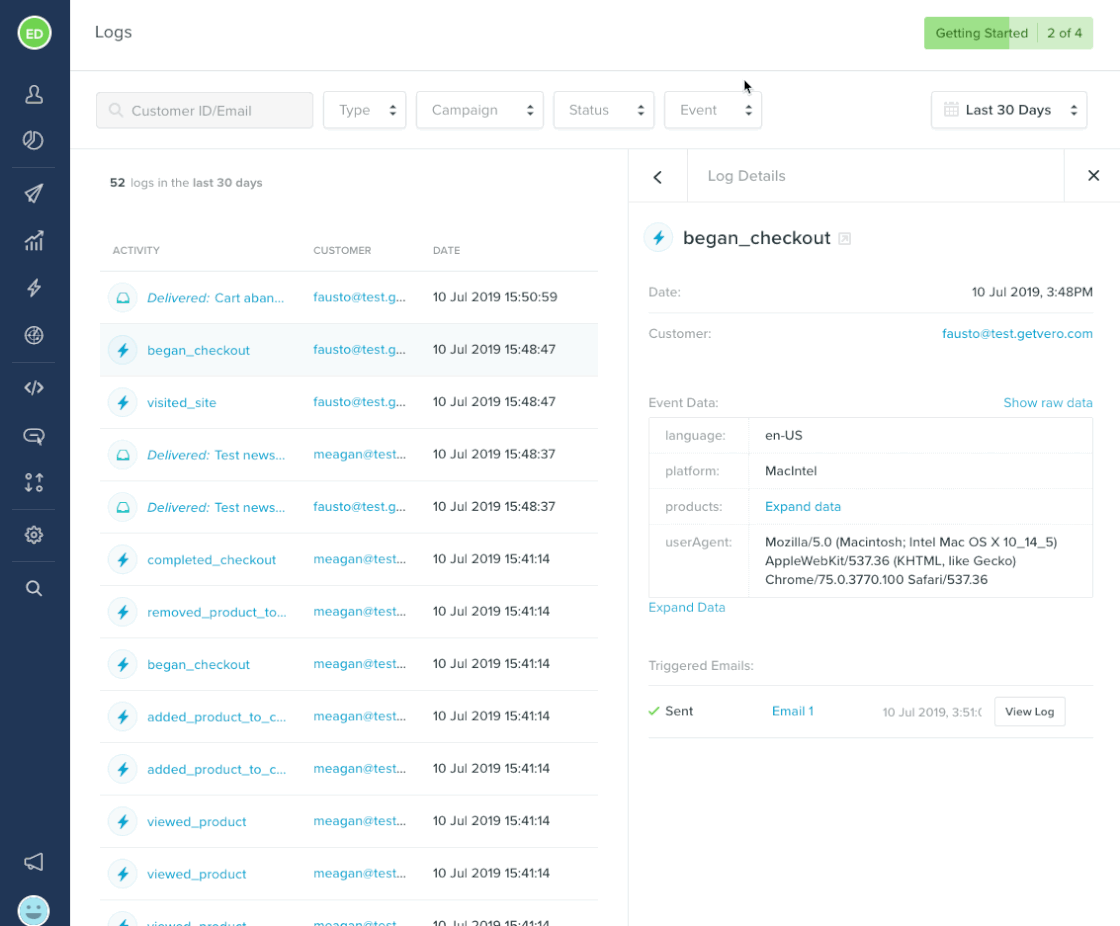Image resolution: width=1120 pixels, height=926 pixels.
Task: Open the Email 1 triggered email link
Action: [x=792, y=712]
